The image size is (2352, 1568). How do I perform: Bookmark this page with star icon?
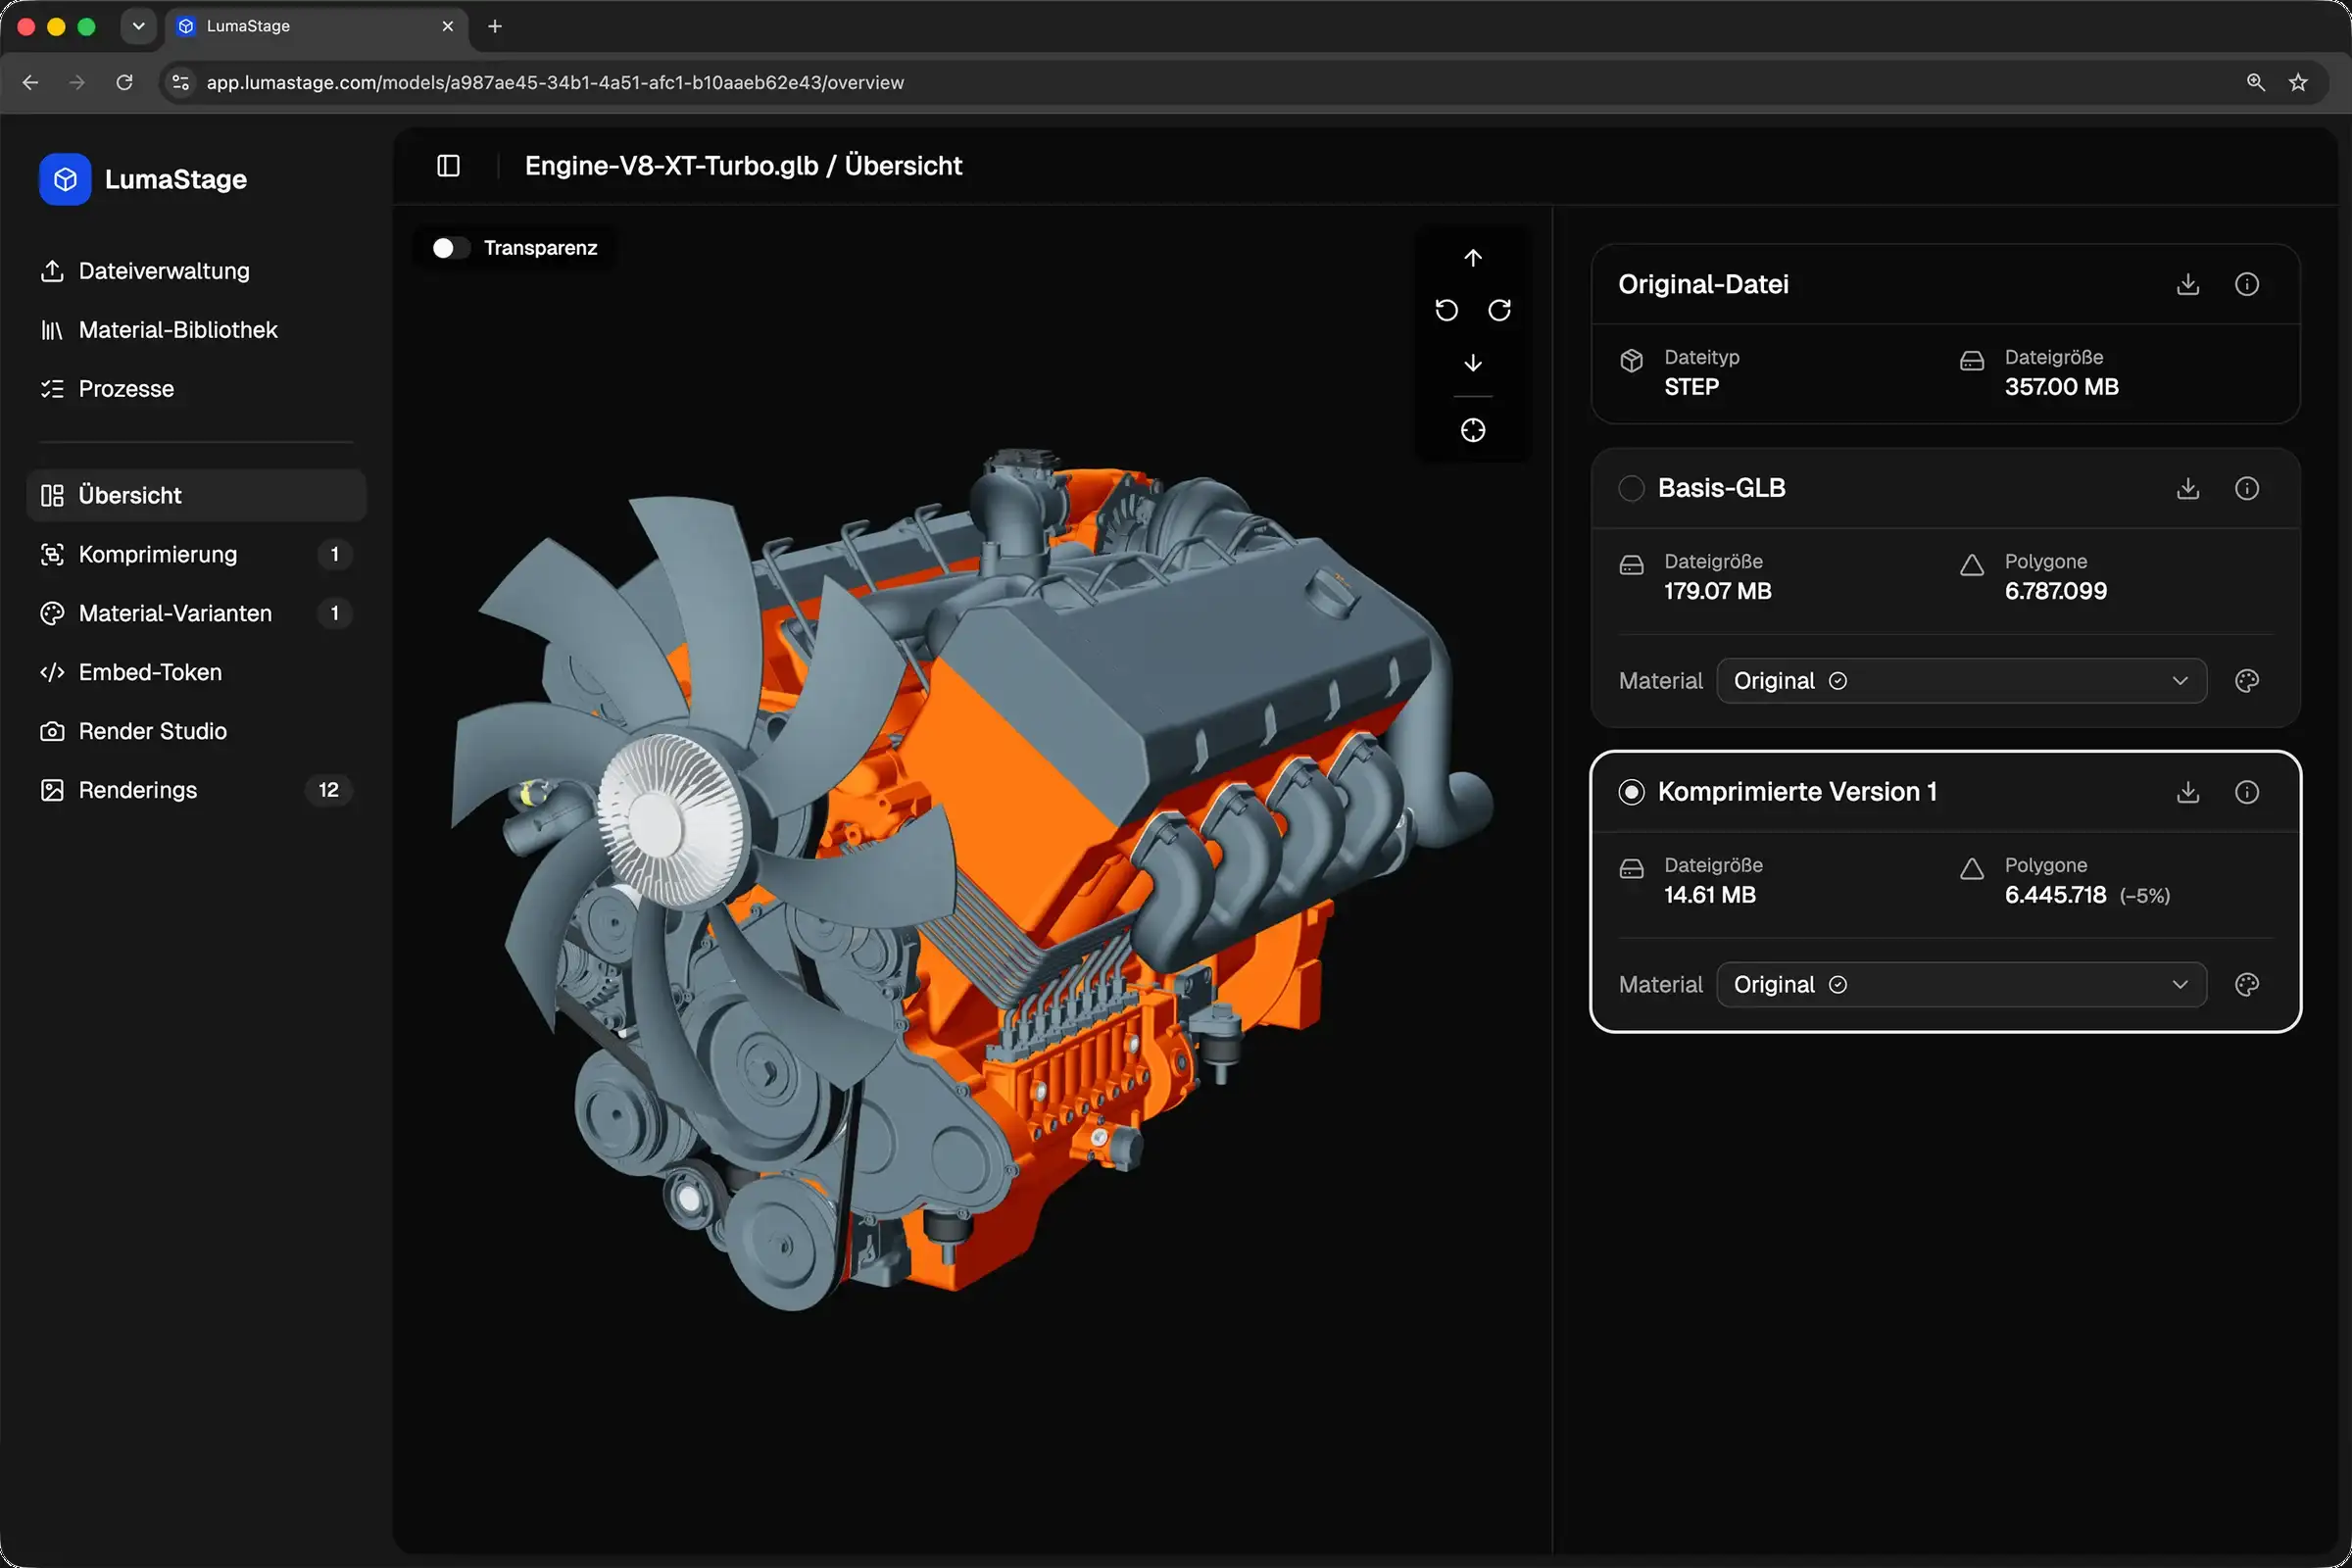(x=2298, y=82)
